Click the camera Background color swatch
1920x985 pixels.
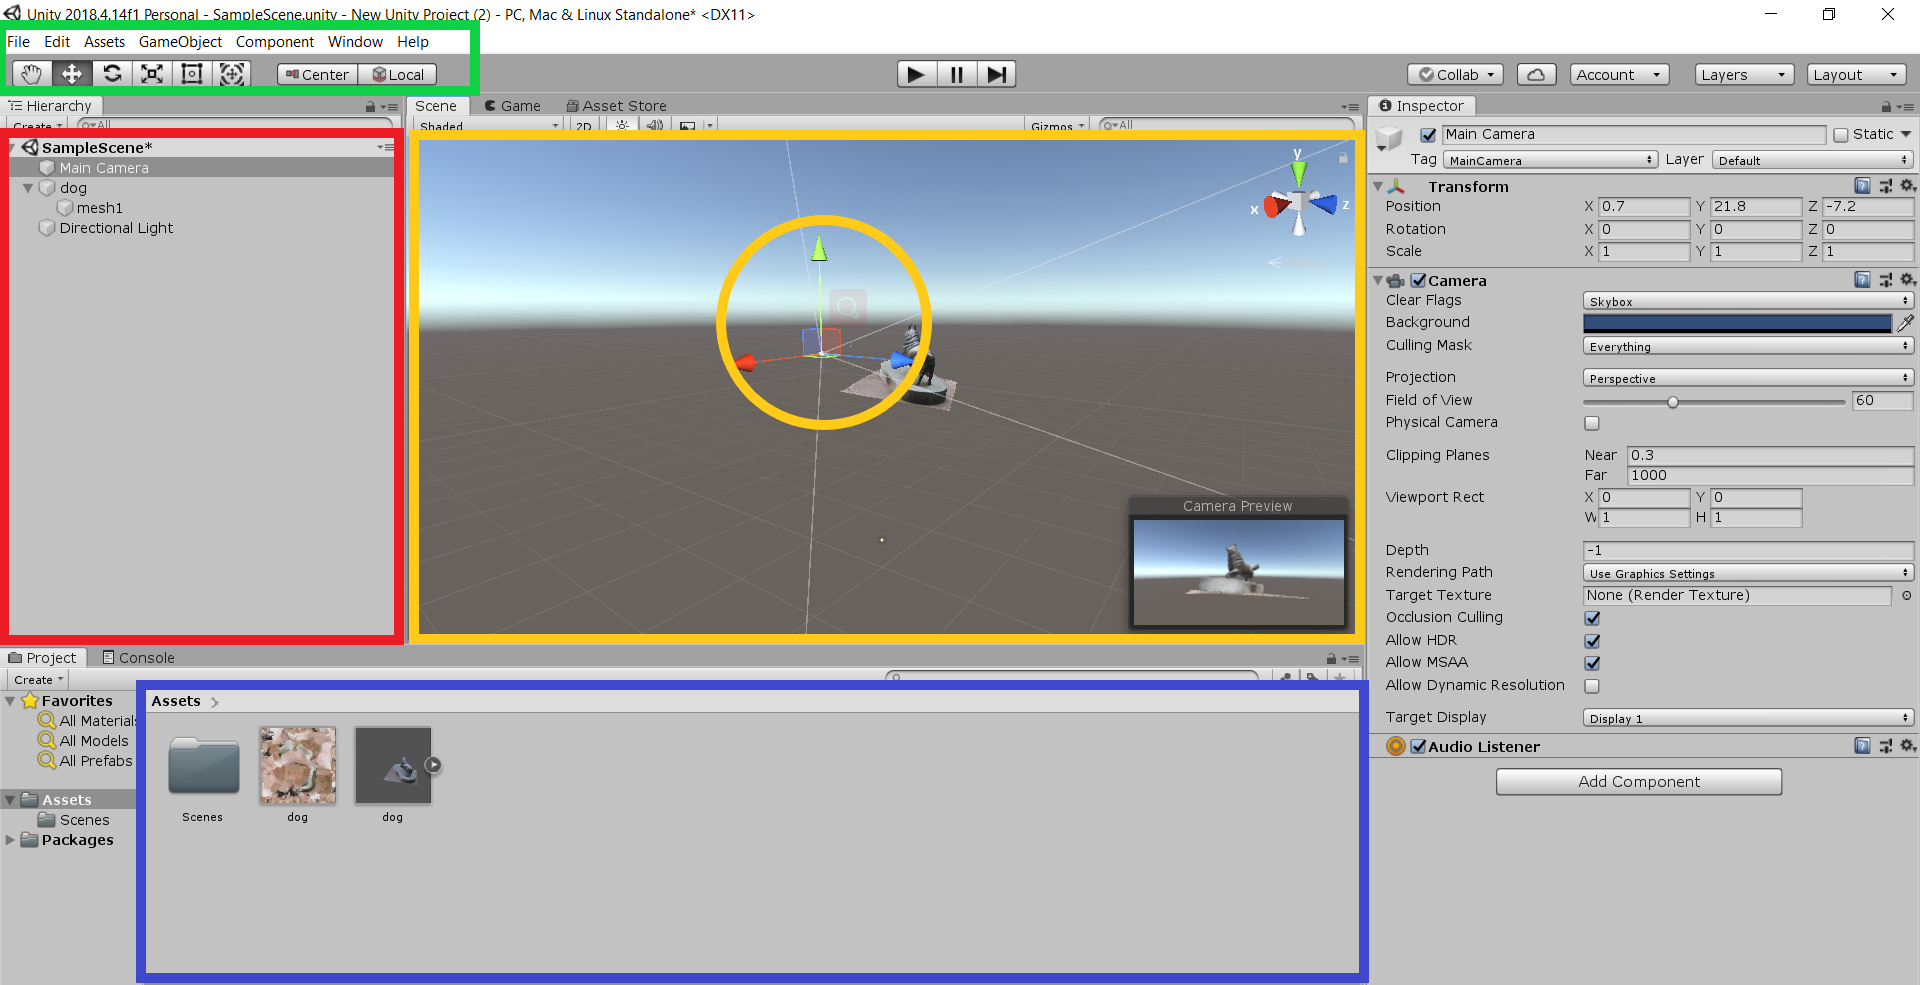click(x=1737, y=322)
